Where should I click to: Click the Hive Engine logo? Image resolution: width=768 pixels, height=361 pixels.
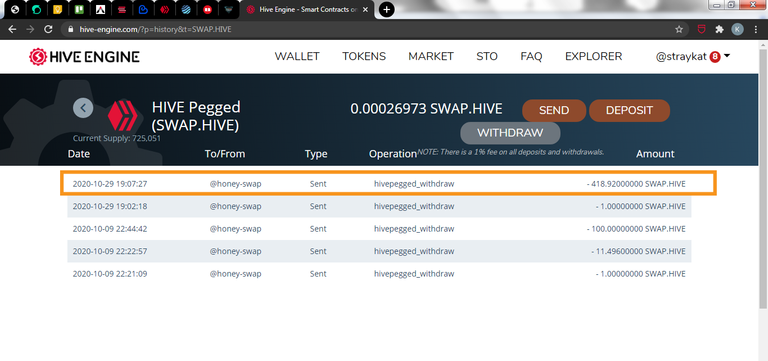[84, 57]
